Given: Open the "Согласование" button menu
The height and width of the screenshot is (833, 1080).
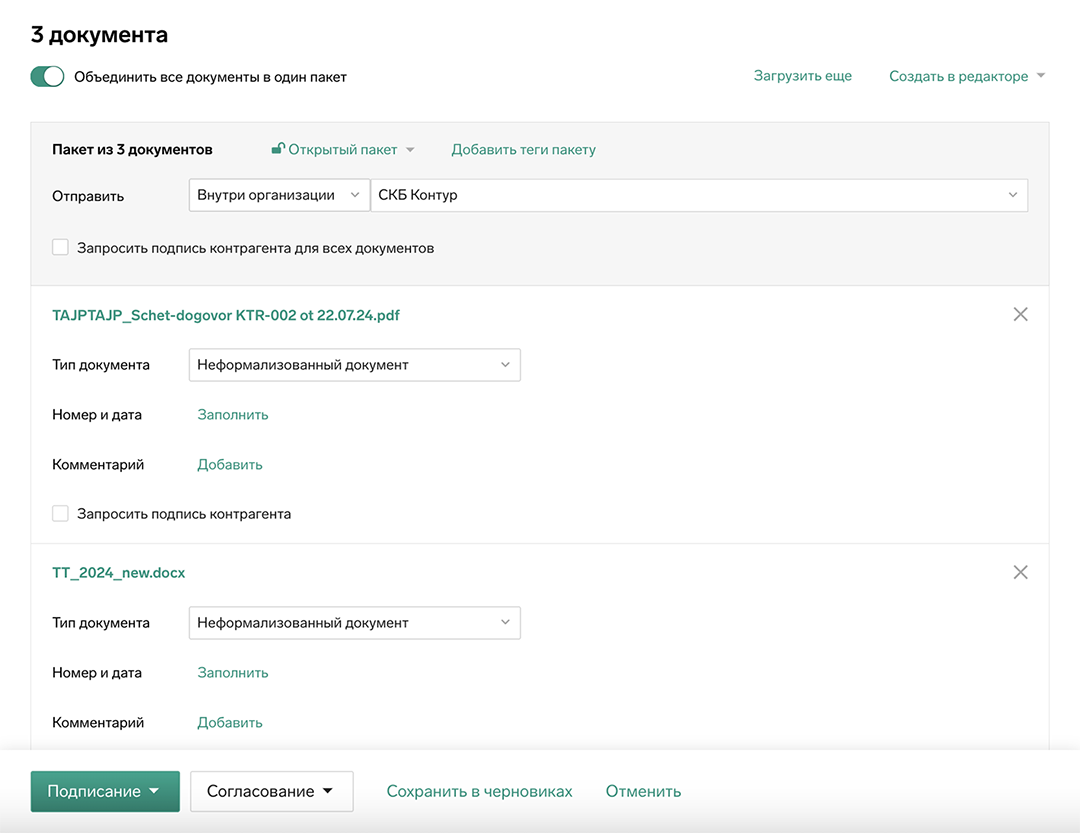Looking at the screenshot, I should point(271,791).
